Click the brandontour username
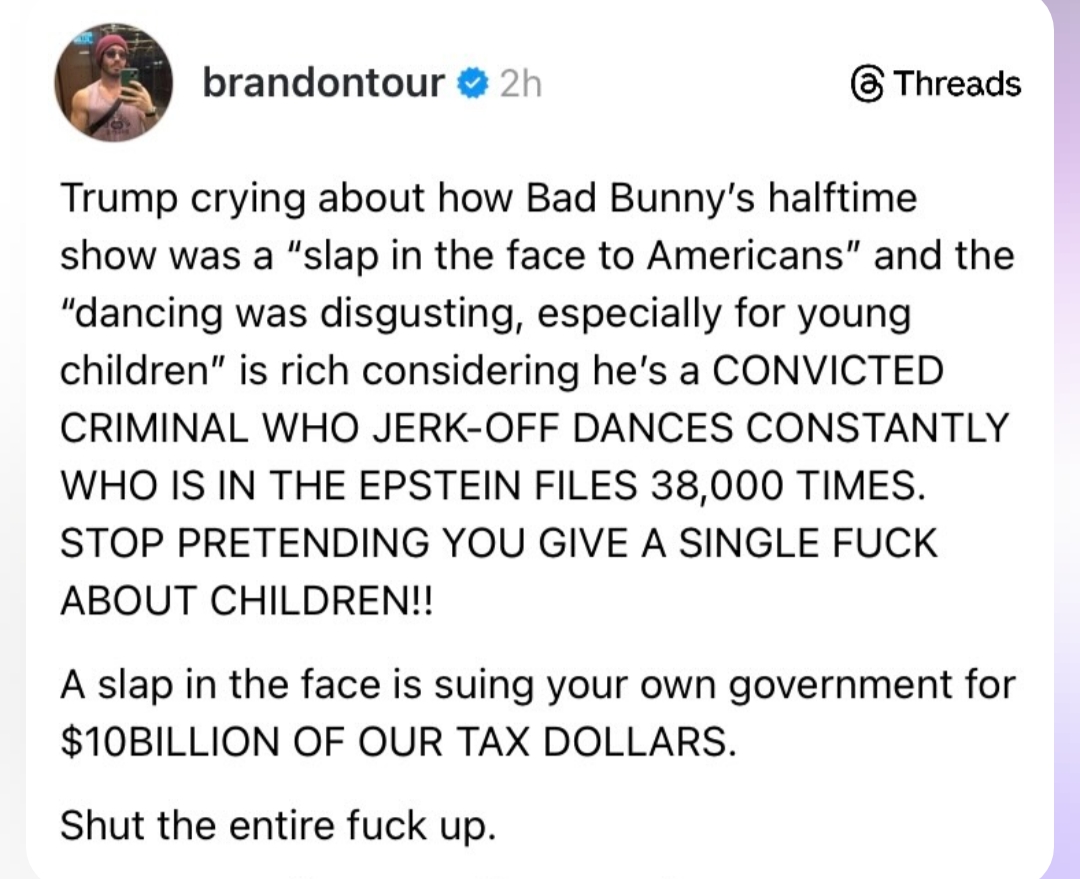Image resolution: width=1080 pixels, height=879 pixels. click(323, 84)
